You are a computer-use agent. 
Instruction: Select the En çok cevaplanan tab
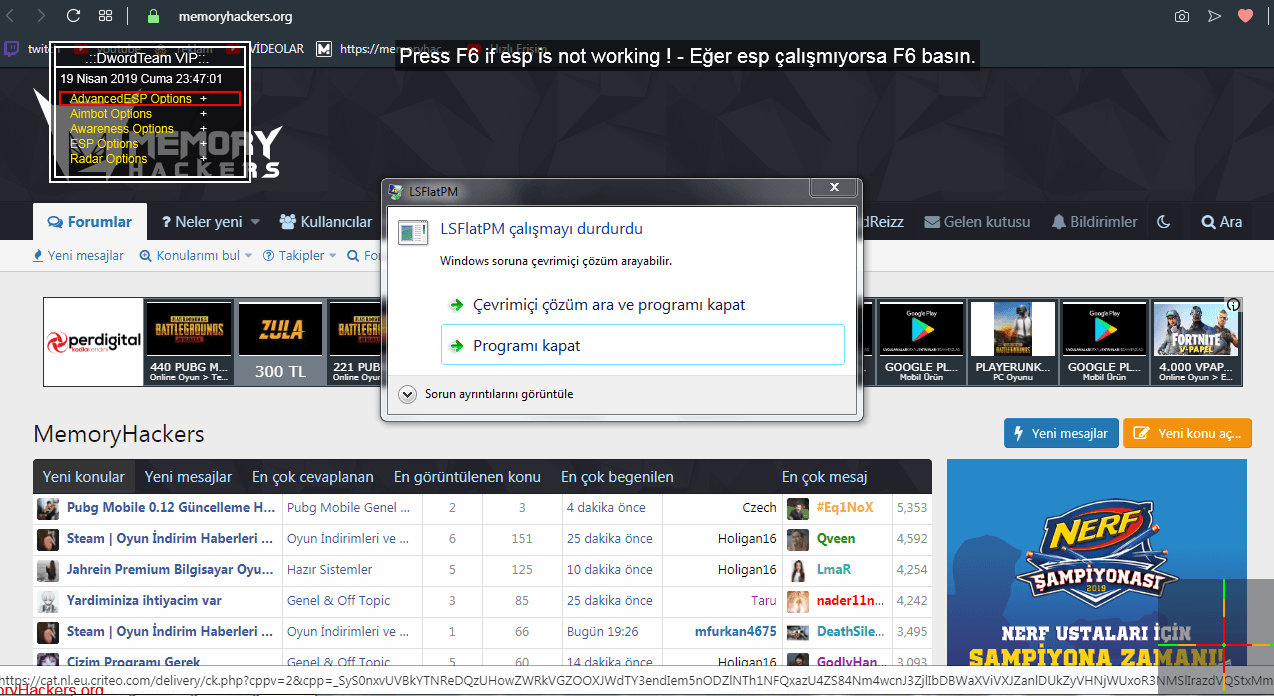[x=313, y=477]
